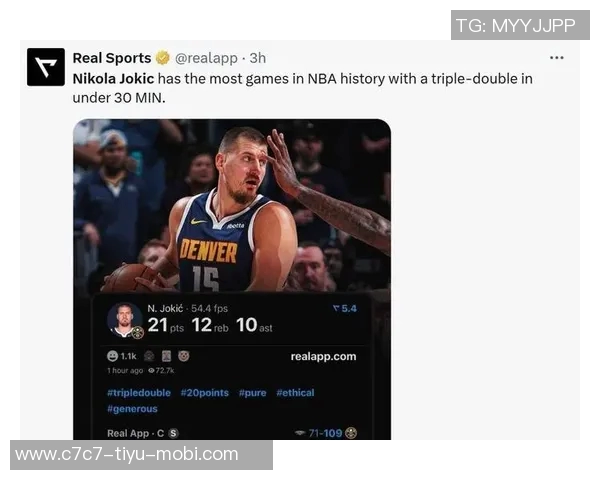Open the Real Sports profile avatar
Screen dimensions: 600x480
[x=46, y=67]
